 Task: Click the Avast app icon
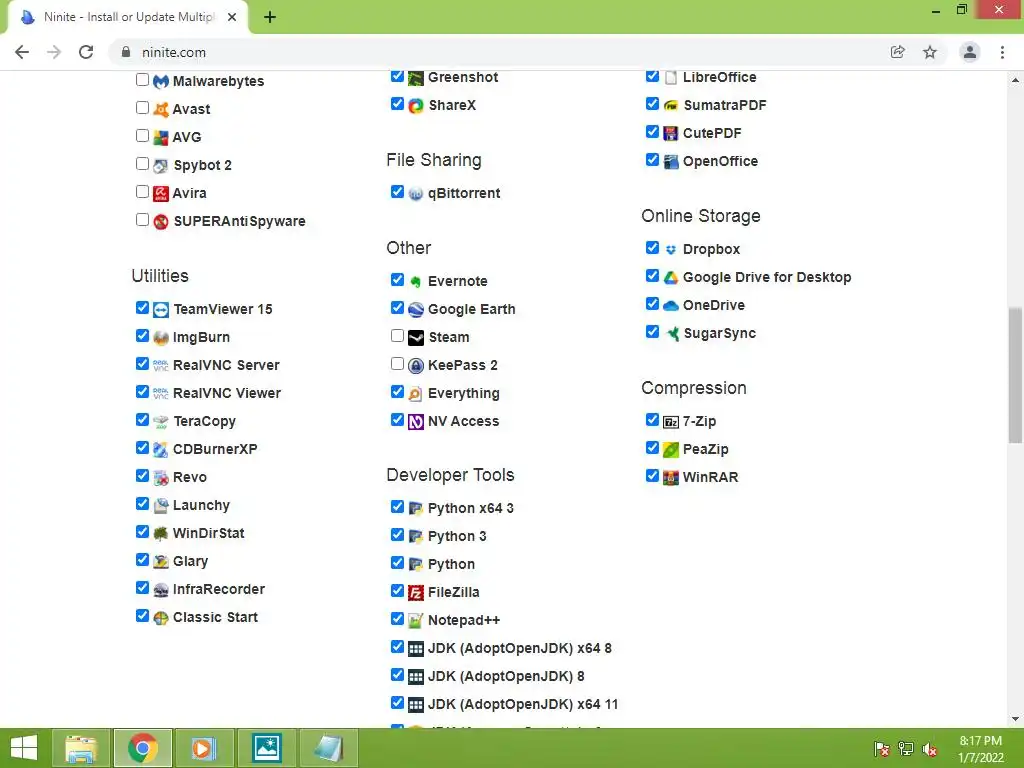161,109
